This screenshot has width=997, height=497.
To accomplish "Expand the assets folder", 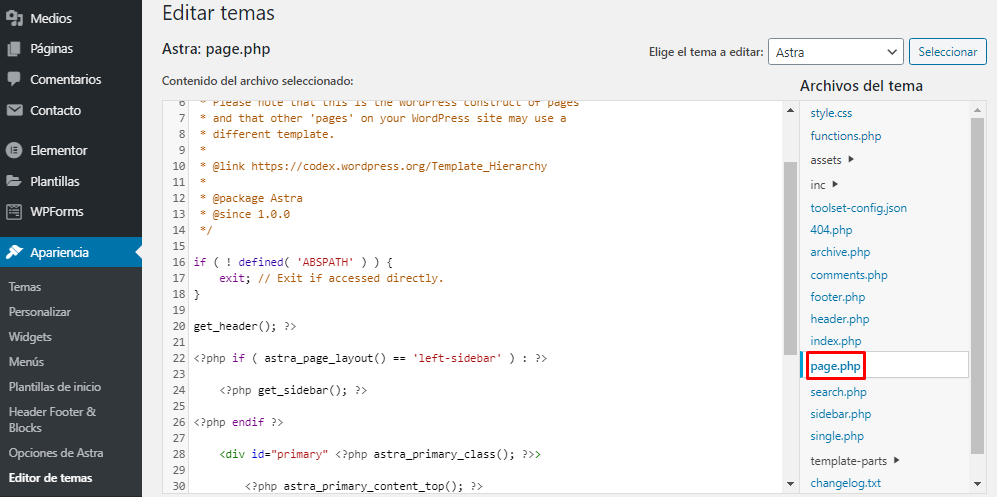I will coord(850,159).
